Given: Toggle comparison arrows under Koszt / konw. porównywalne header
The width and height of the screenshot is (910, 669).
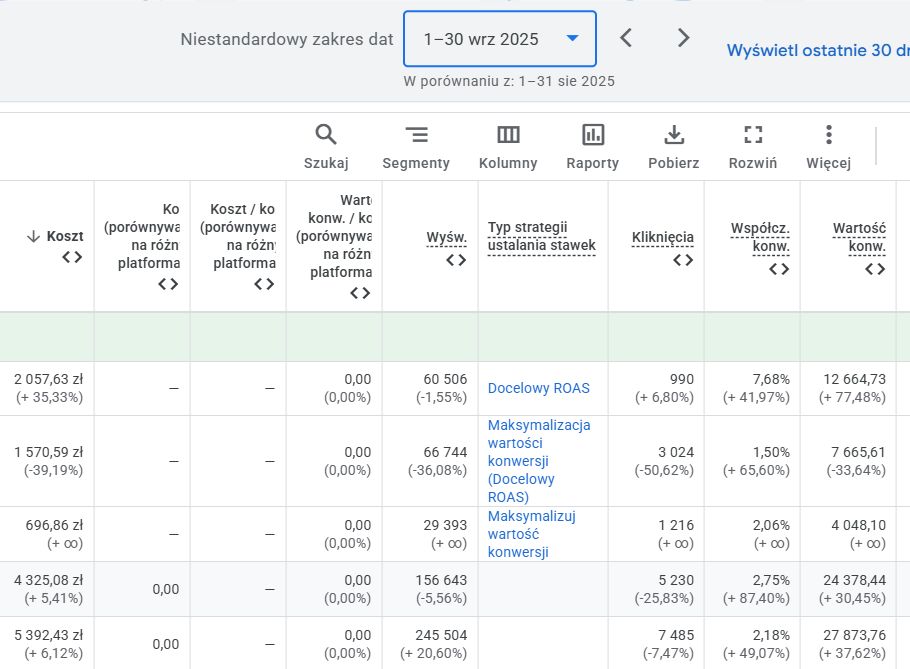Looking at the screenshot, I should click(x=264, y=284).
